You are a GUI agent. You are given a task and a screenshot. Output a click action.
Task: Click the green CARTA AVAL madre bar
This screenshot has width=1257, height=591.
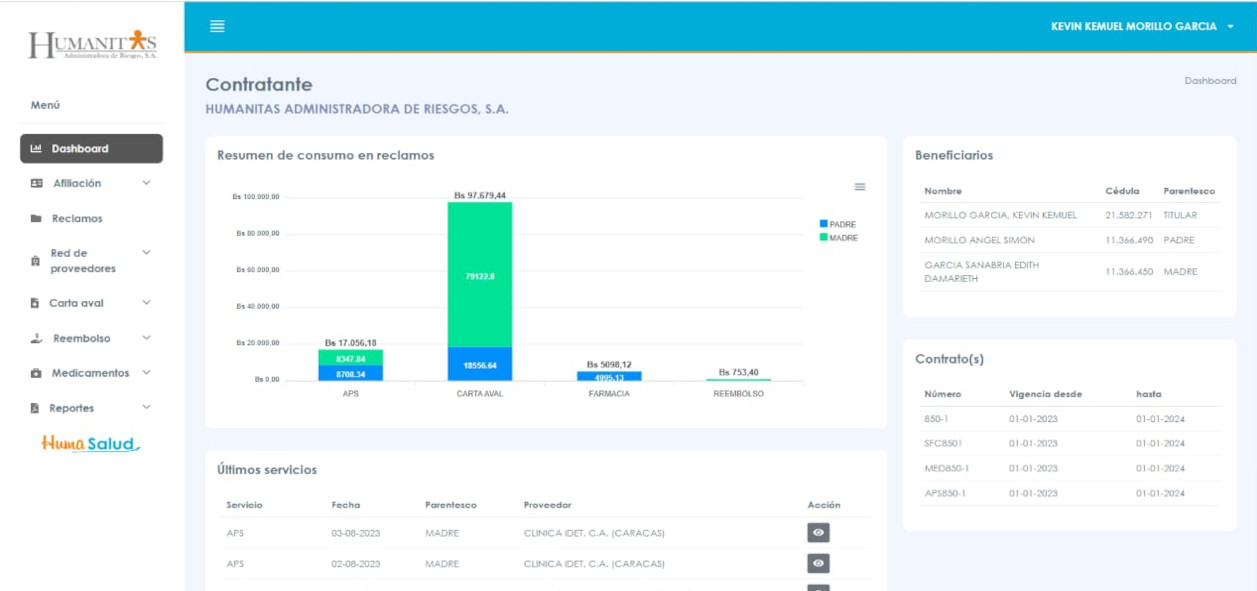click(480, 275)
